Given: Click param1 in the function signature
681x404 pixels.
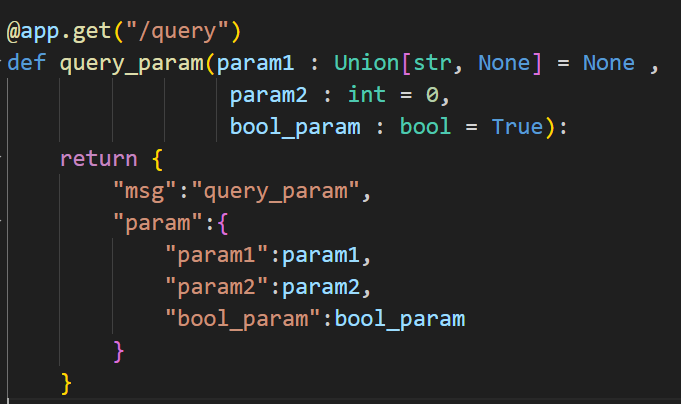Looking at the screenshot, I should click(255, 63).
